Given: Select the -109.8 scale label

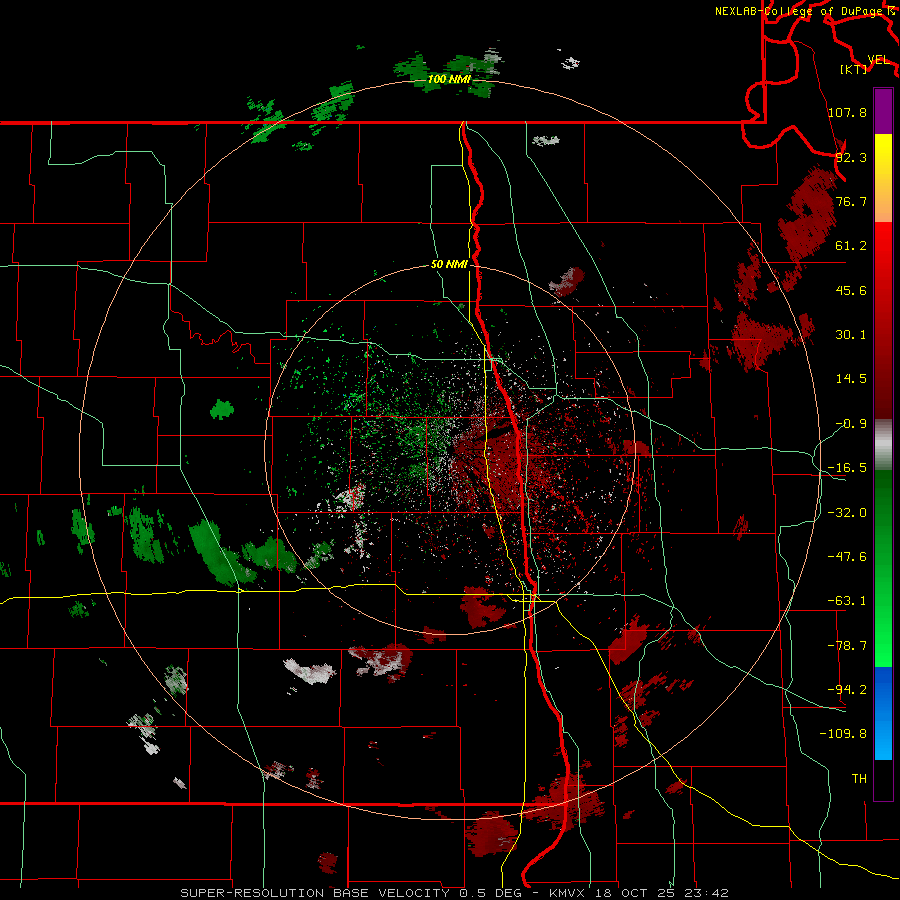Looking at the screenshot, I should point(843,734).
